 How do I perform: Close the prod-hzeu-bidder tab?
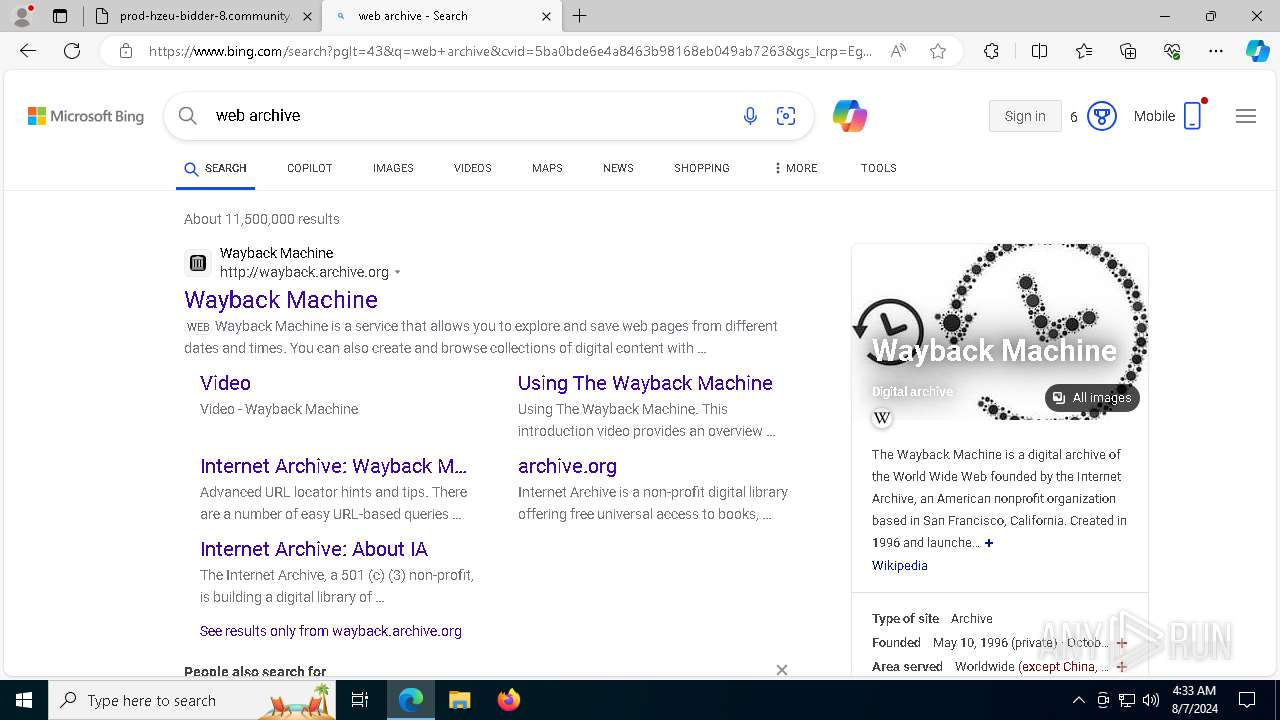click(307, 16)
